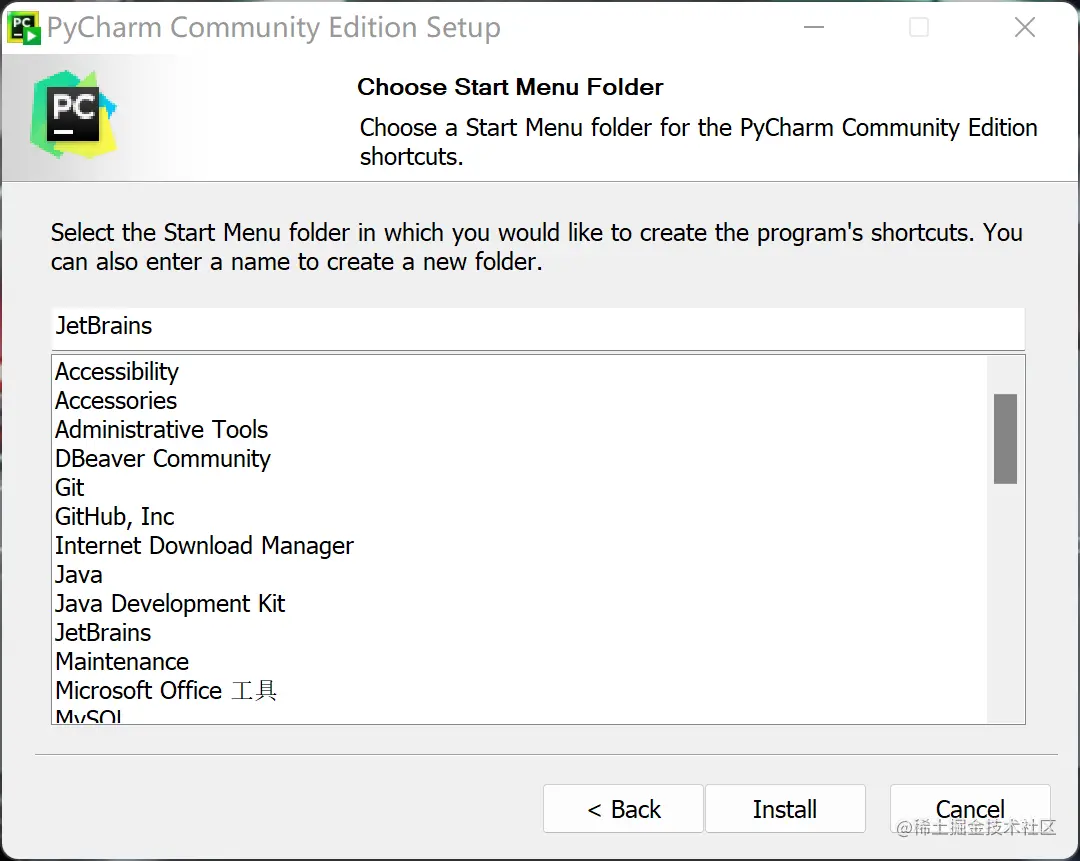1080x861 pixels.
Task: Select GitHub, Inc folder
Action: click(115, 517)
